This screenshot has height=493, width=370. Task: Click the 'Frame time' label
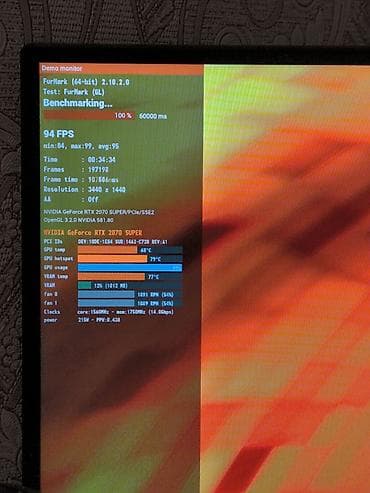point(61,180)
